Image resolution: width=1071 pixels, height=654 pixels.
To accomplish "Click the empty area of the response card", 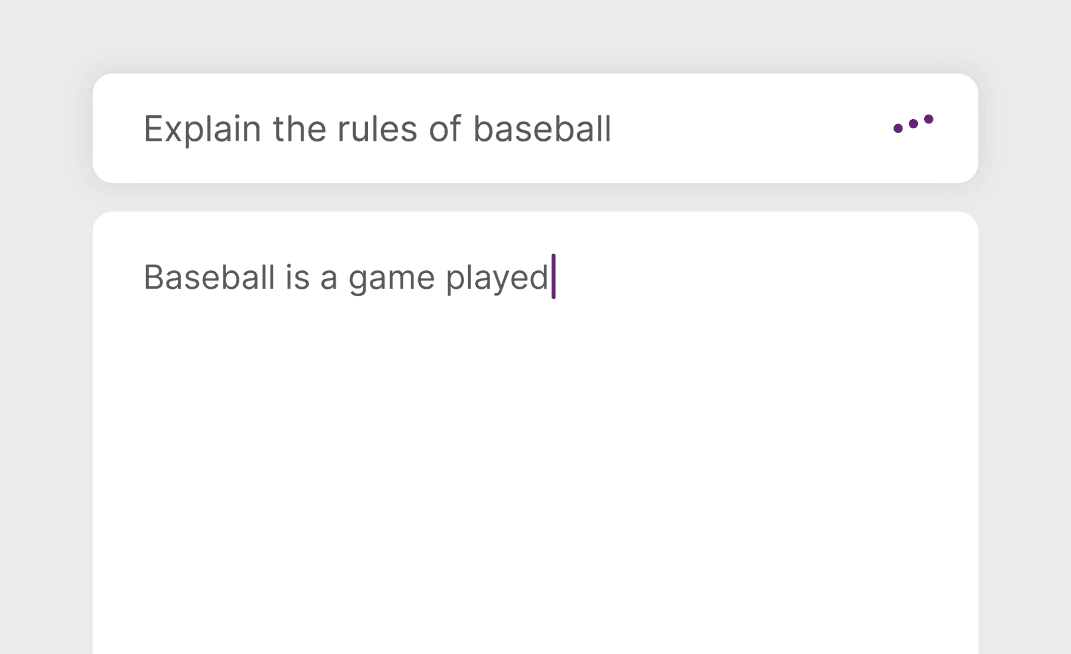I will [535, 480].
